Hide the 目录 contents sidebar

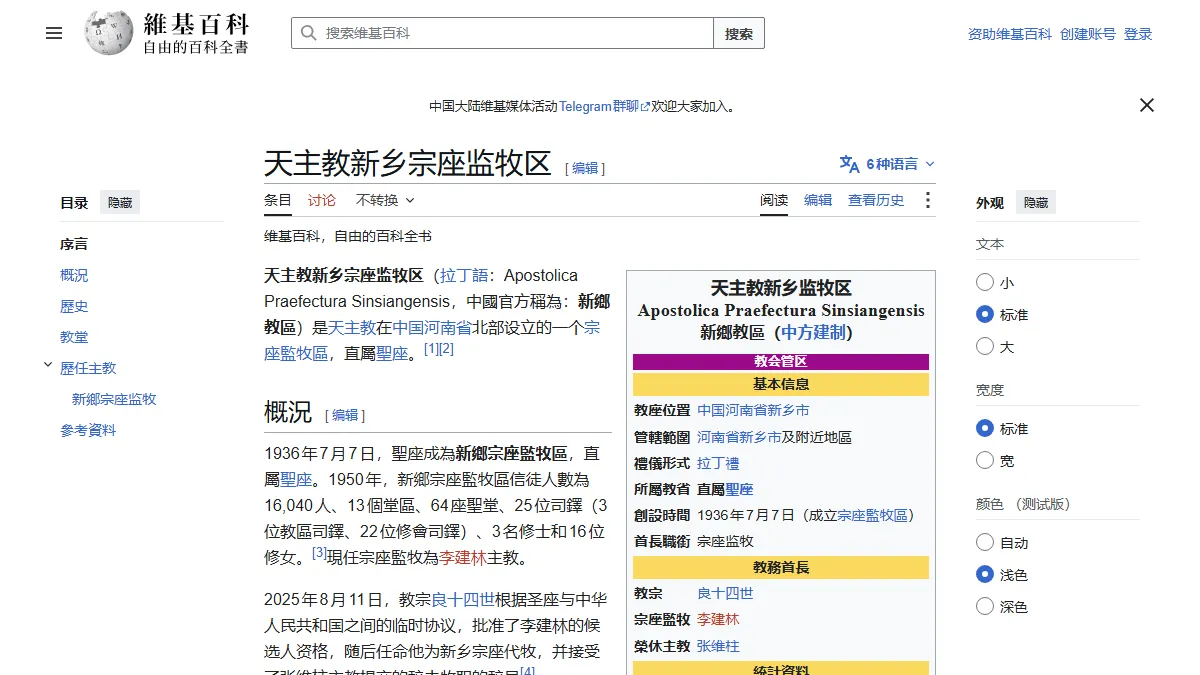(x=120, y=203)
